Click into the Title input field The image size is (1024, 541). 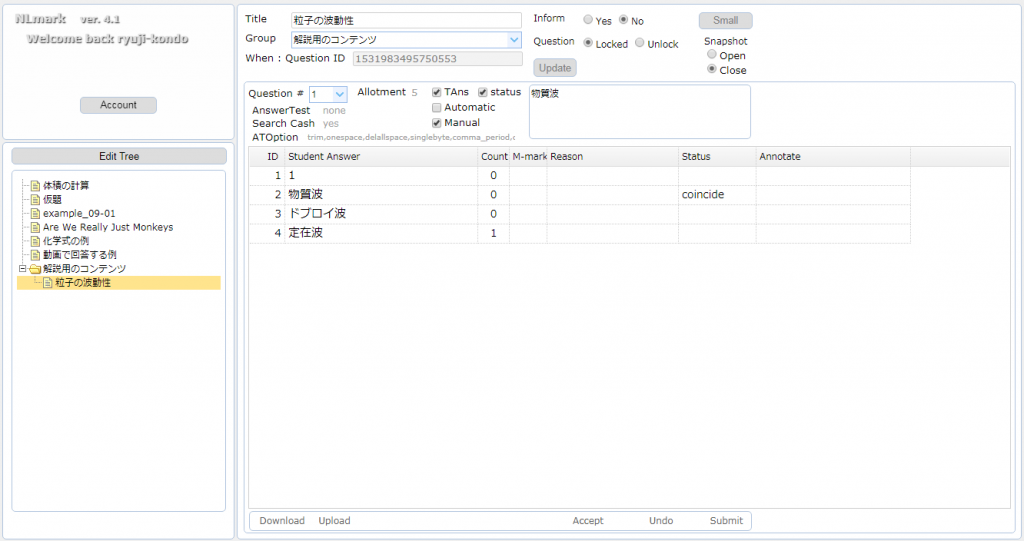pos(406,20)
